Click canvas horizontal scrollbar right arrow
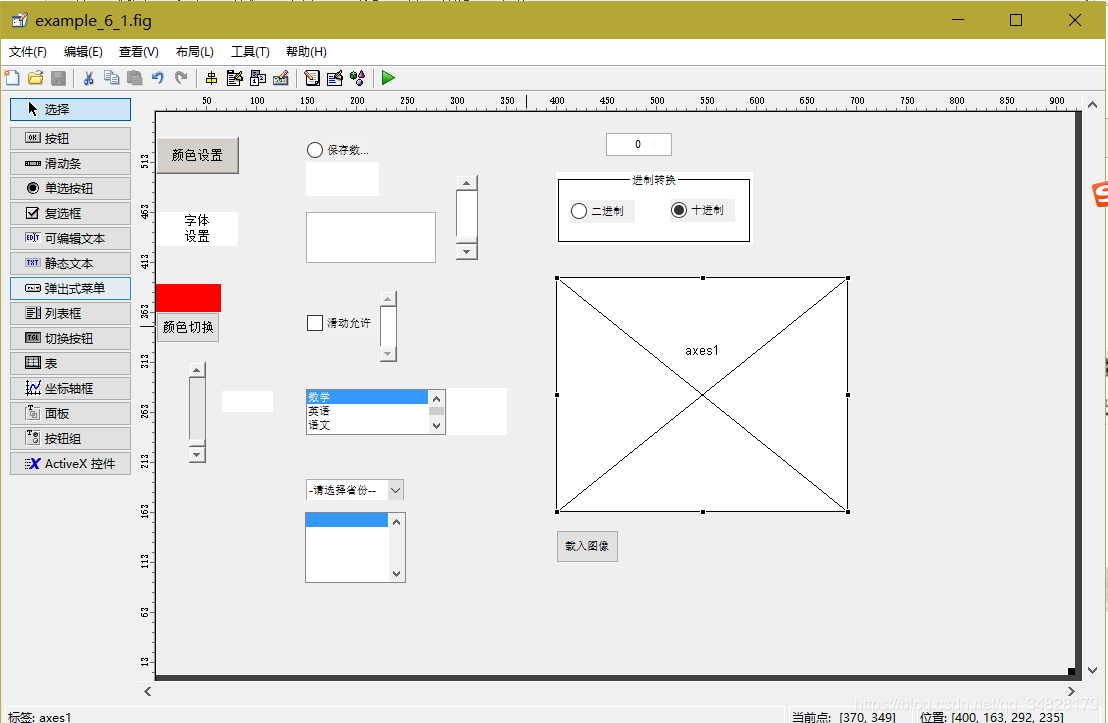The width and height of the screenshot is (1108, 723). pos(1071,691)
